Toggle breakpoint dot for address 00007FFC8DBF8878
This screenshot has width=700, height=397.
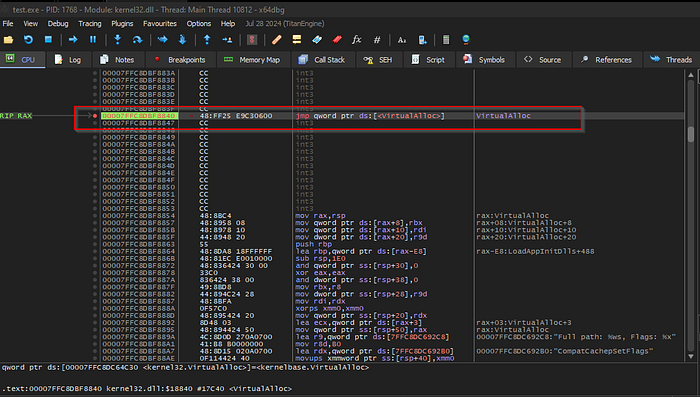pyautogui.click(x=95, y=273)
